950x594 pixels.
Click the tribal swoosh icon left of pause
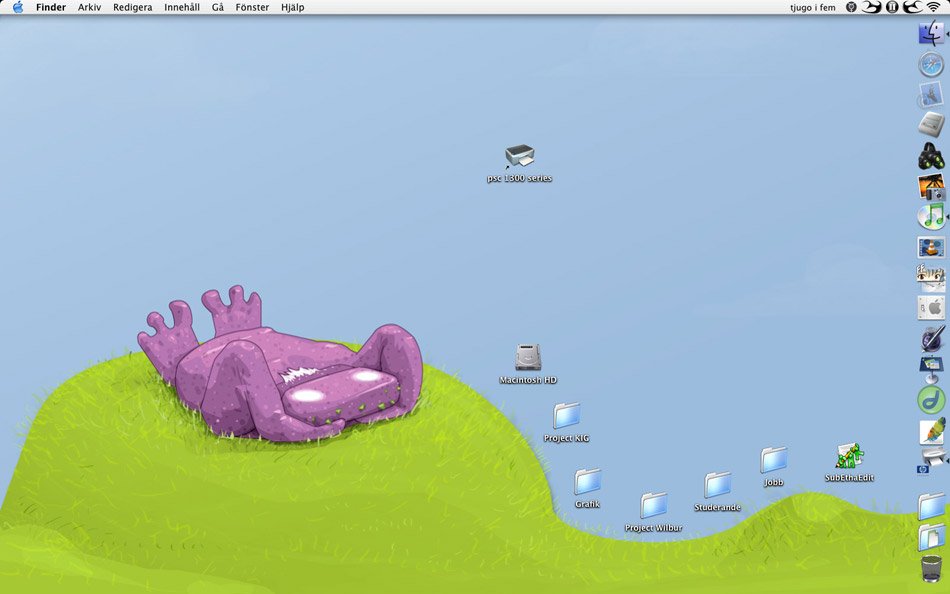871,7
